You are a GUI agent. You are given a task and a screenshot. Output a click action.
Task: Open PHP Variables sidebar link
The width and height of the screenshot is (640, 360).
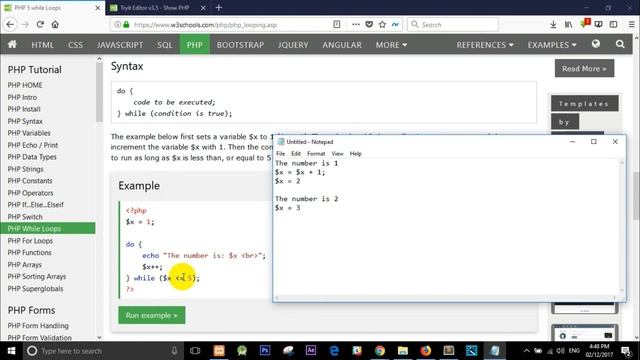click(x=29, y=133)
